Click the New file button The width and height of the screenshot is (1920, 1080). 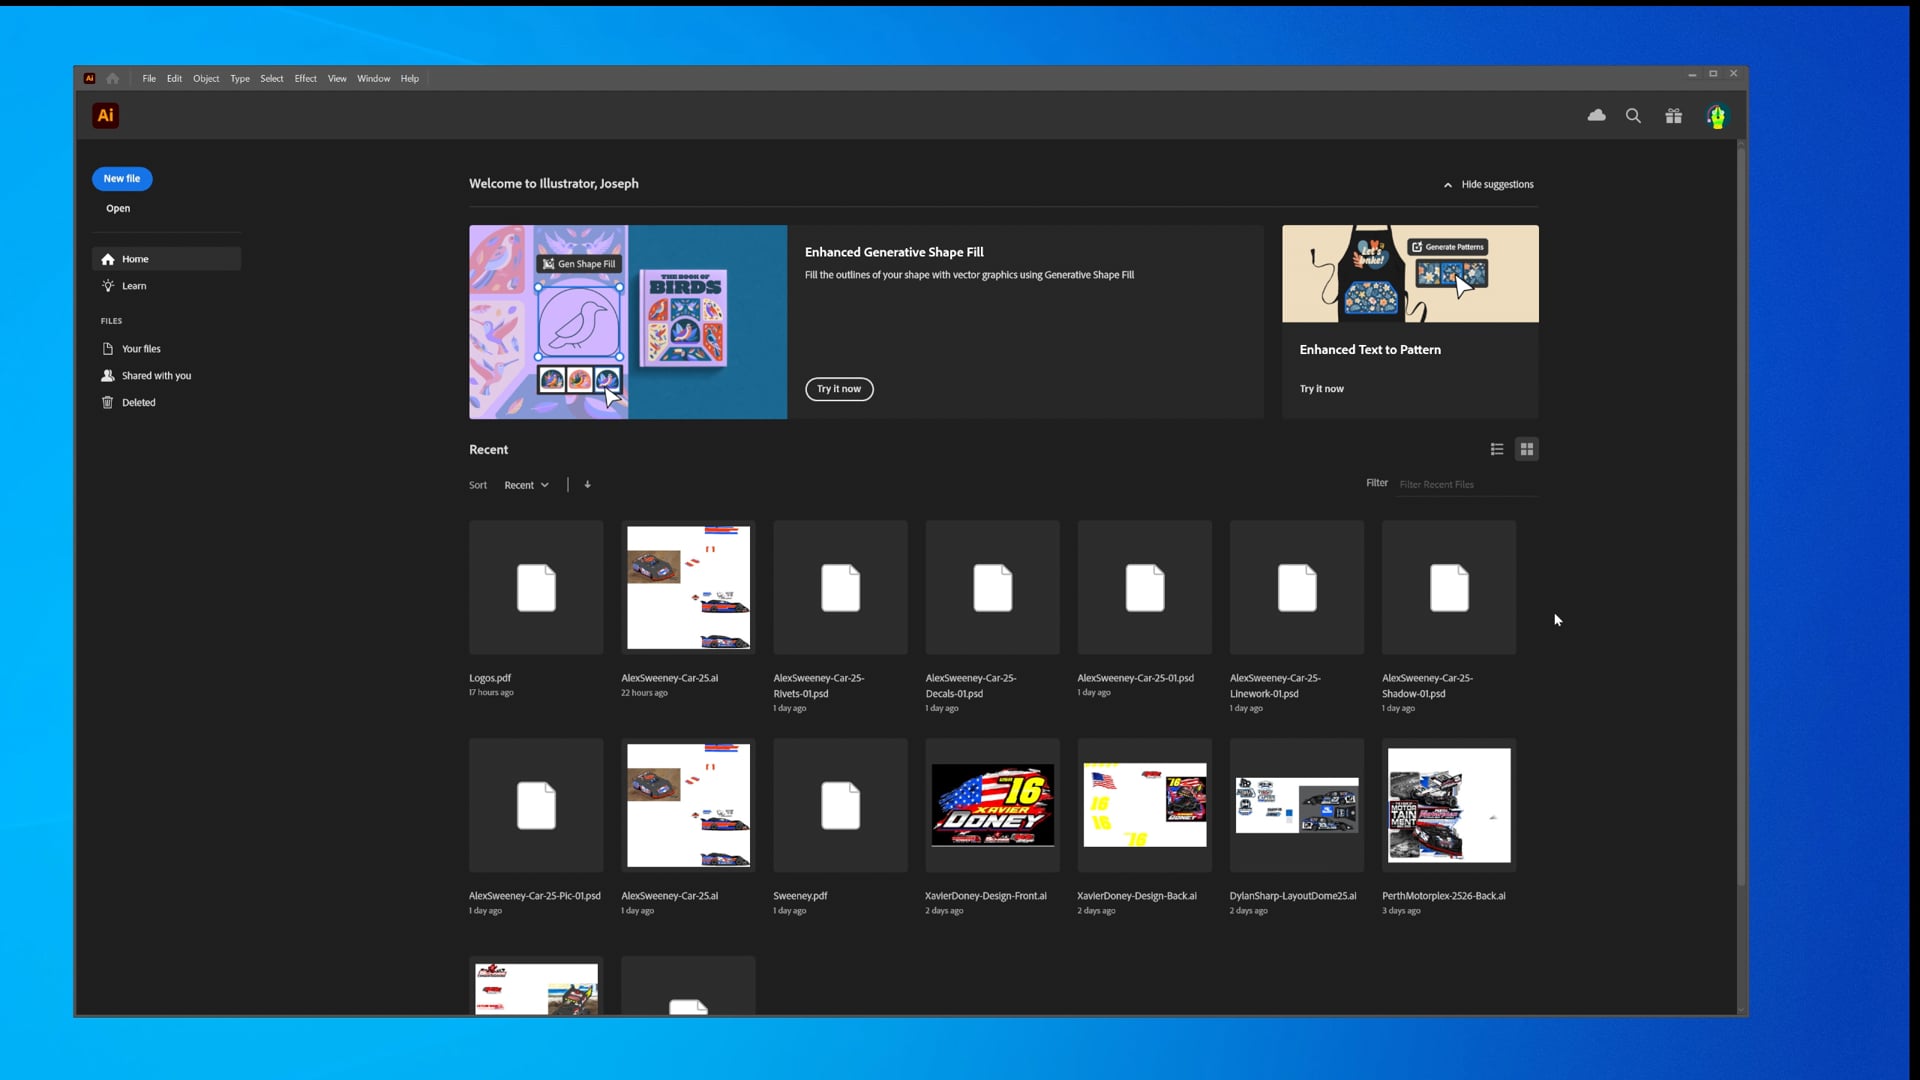(122, 178)
